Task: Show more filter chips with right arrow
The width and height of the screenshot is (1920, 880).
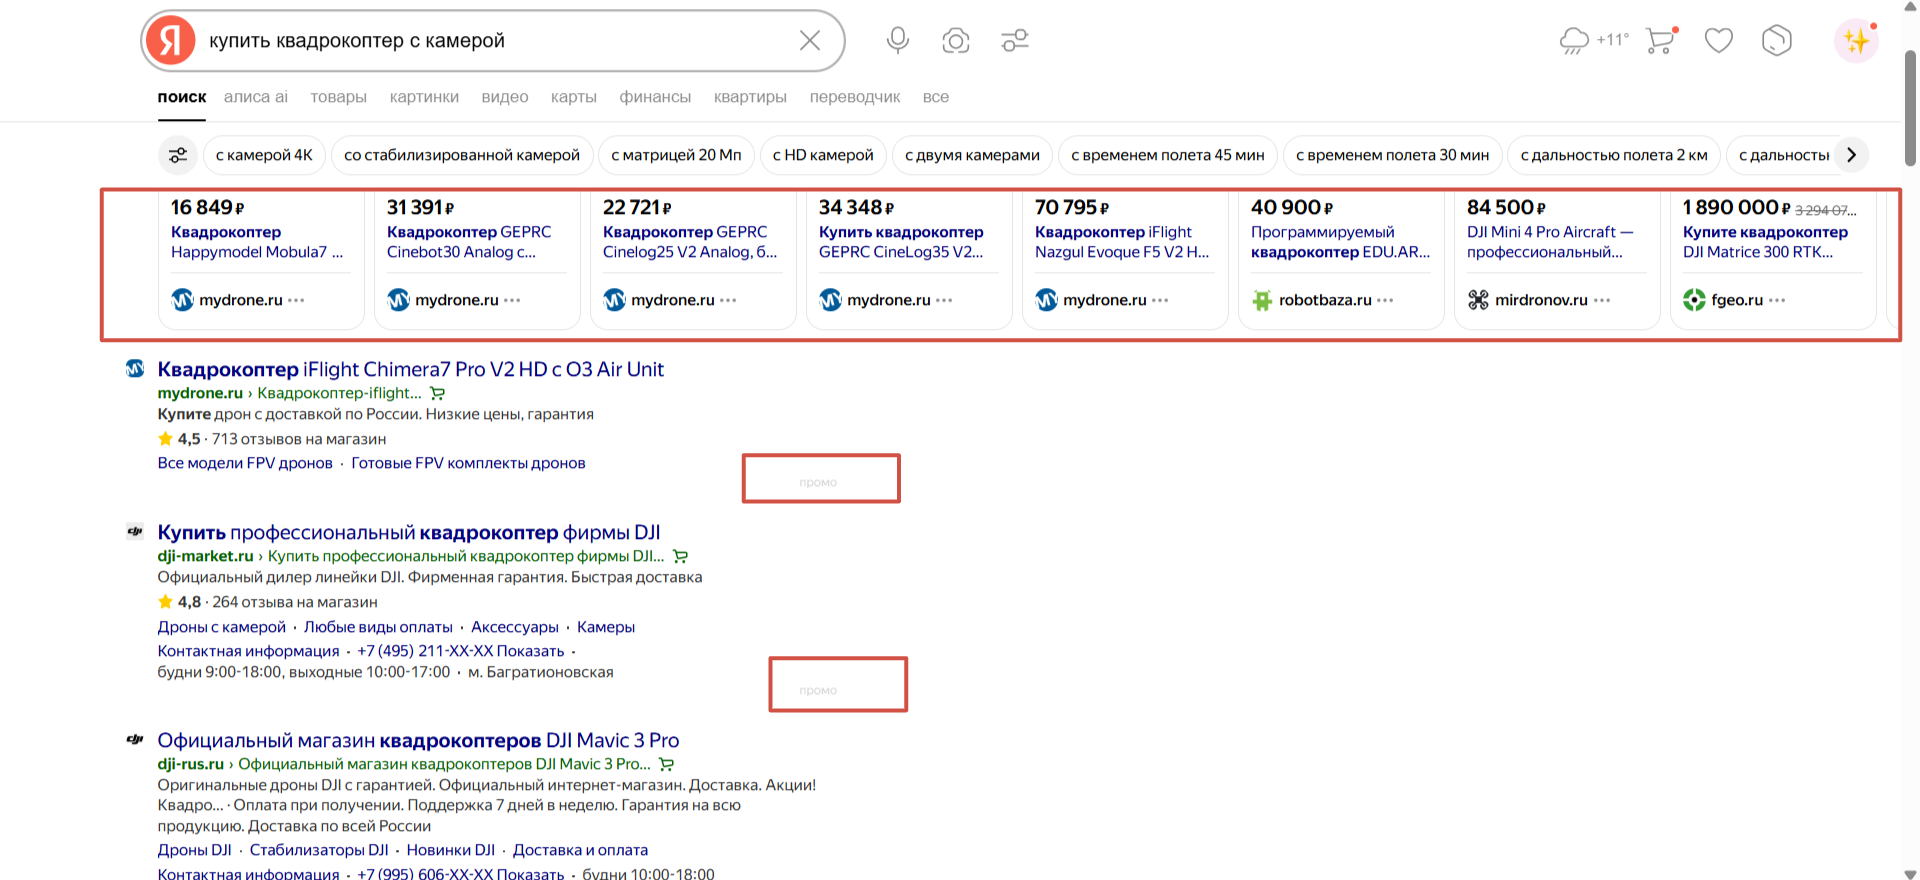Action: click(1851, 155)
